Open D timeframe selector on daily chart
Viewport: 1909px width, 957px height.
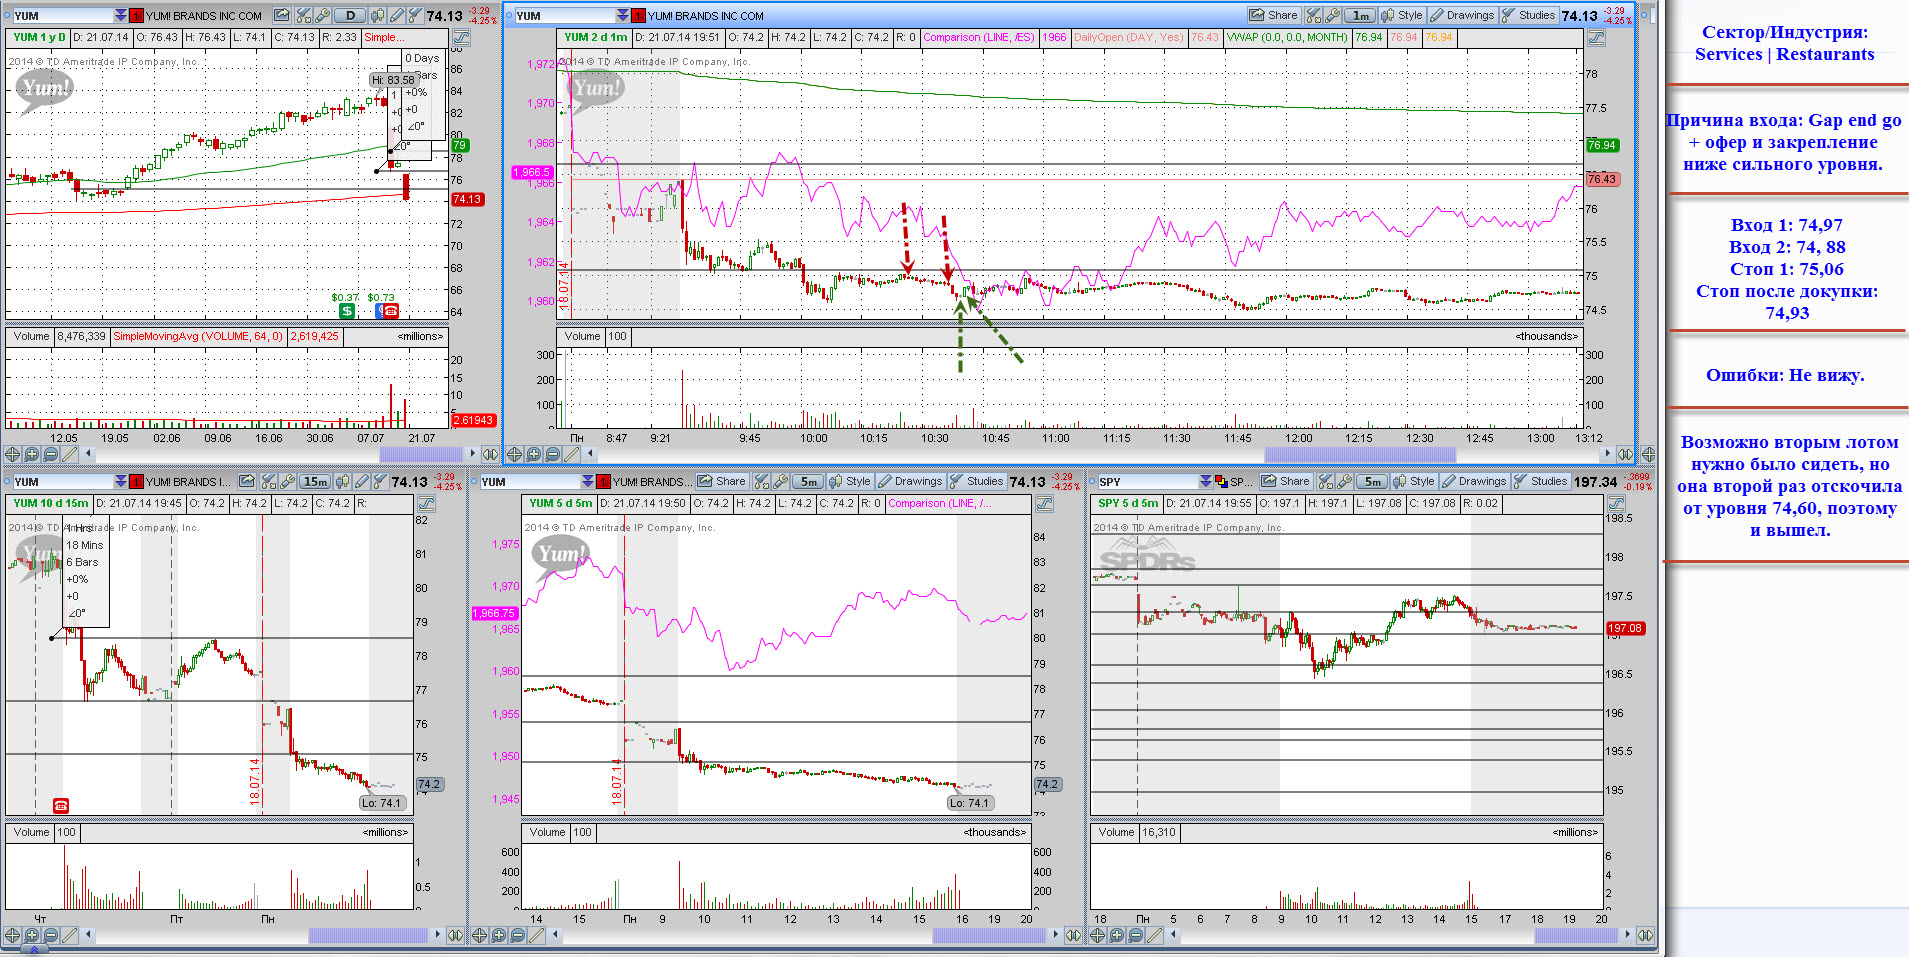pos(350,16)
